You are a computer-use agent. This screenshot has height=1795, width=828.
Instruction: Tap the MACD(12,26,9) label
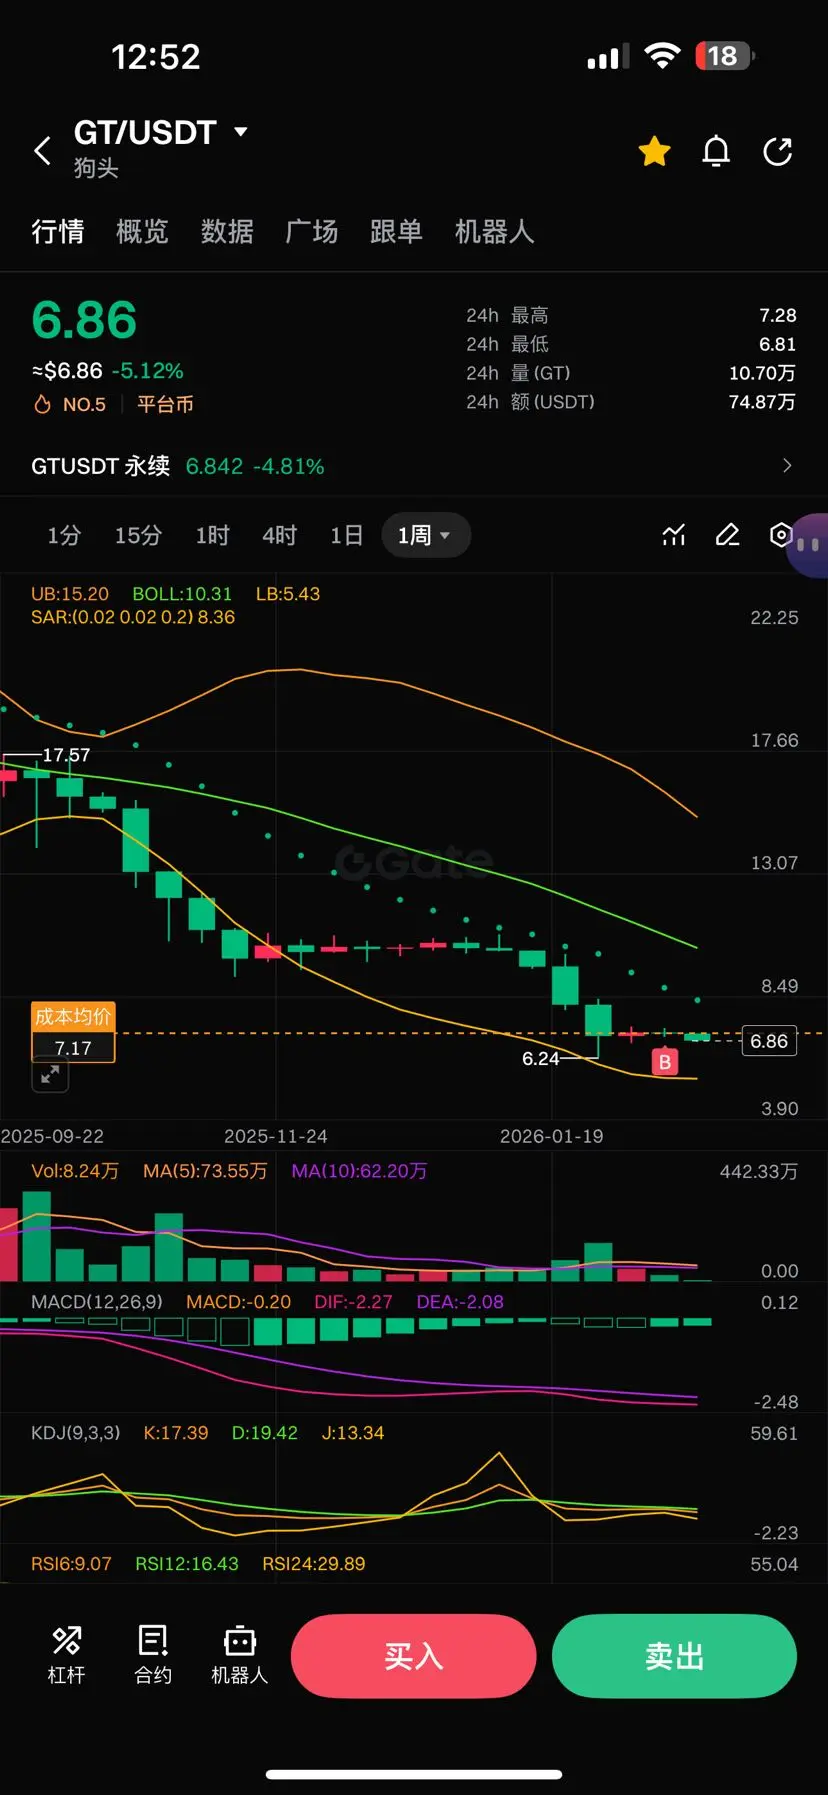97,1302
